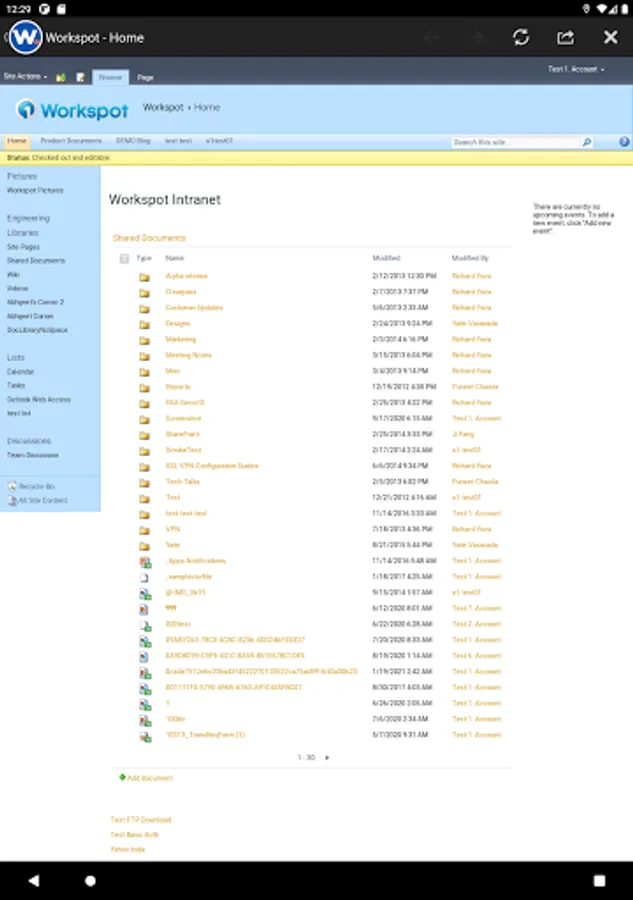633x900 pixels.
Task: Select the Product Documents navigation tab
Action: [x=71, y=141]
